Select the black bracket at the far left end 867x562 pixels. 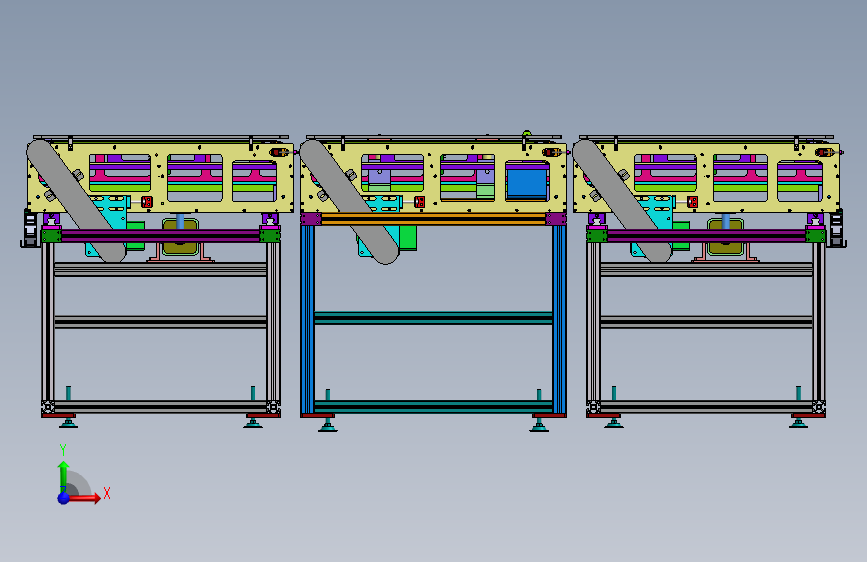coord(29,228)
